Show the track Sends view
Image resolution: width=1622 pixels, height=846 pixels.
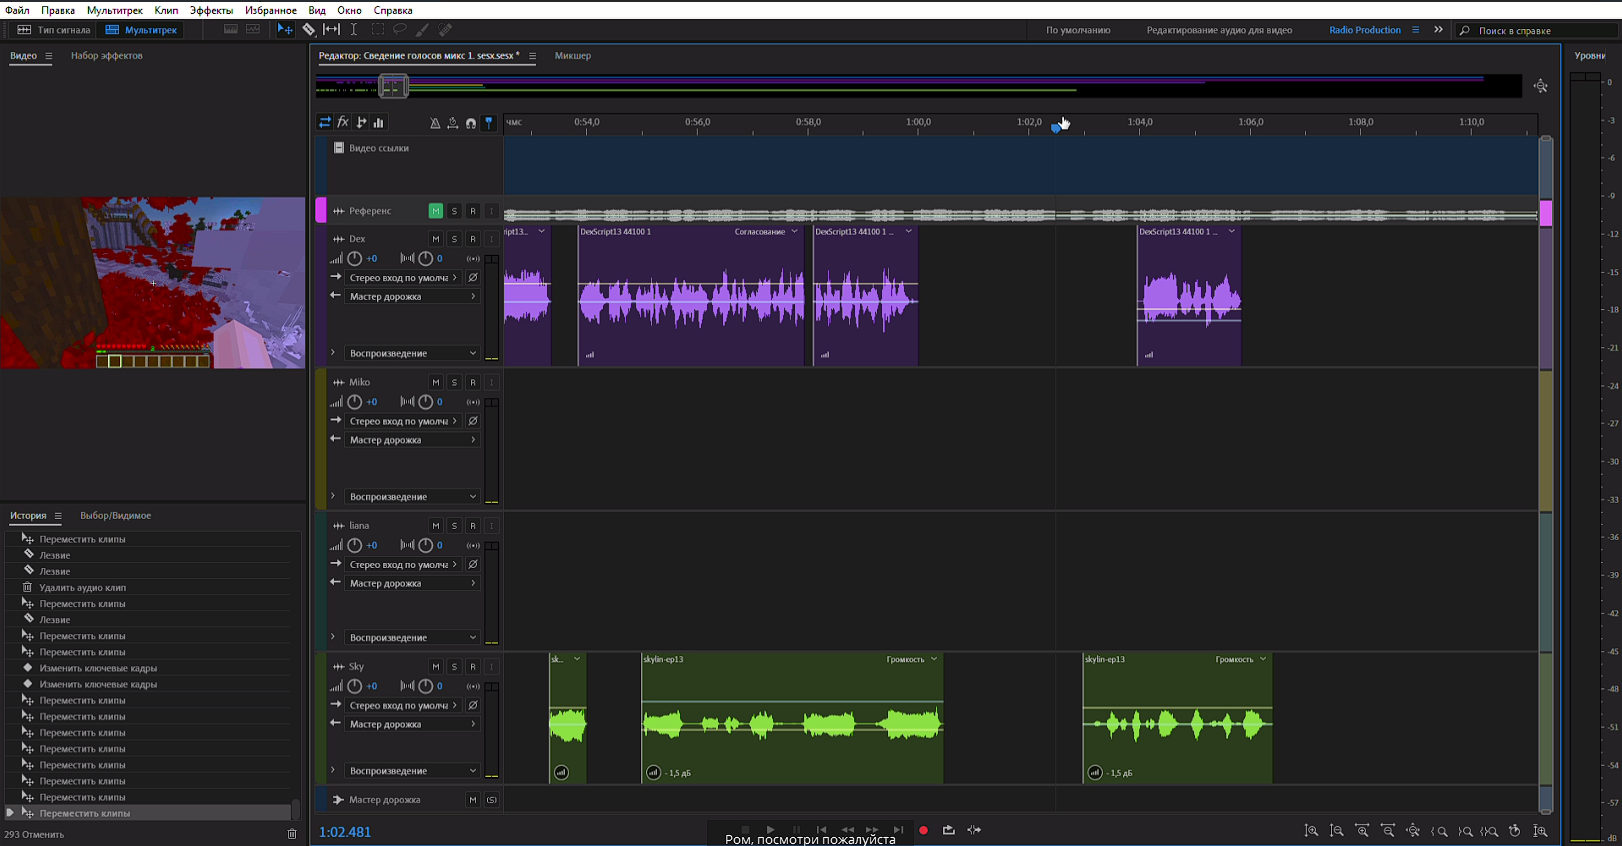361,122
